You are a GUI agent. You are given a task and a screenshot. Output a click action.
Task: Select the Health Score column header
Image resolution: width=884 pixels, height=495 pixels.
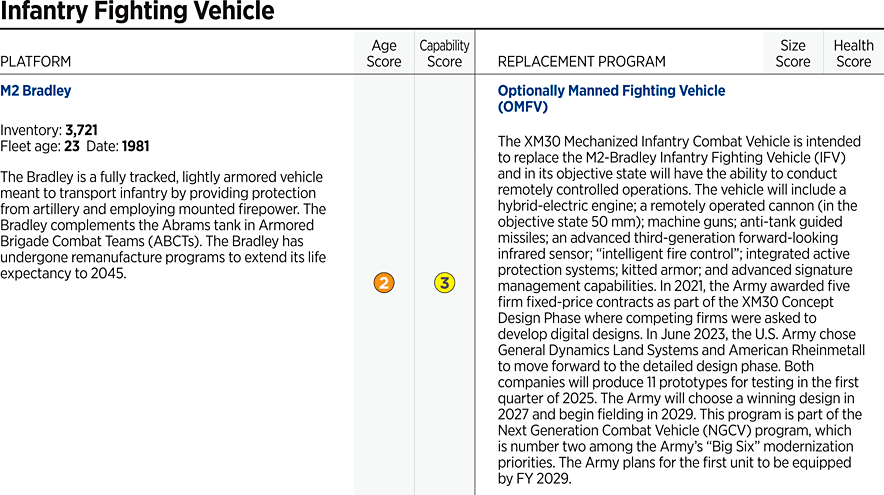tap(853, 54)
